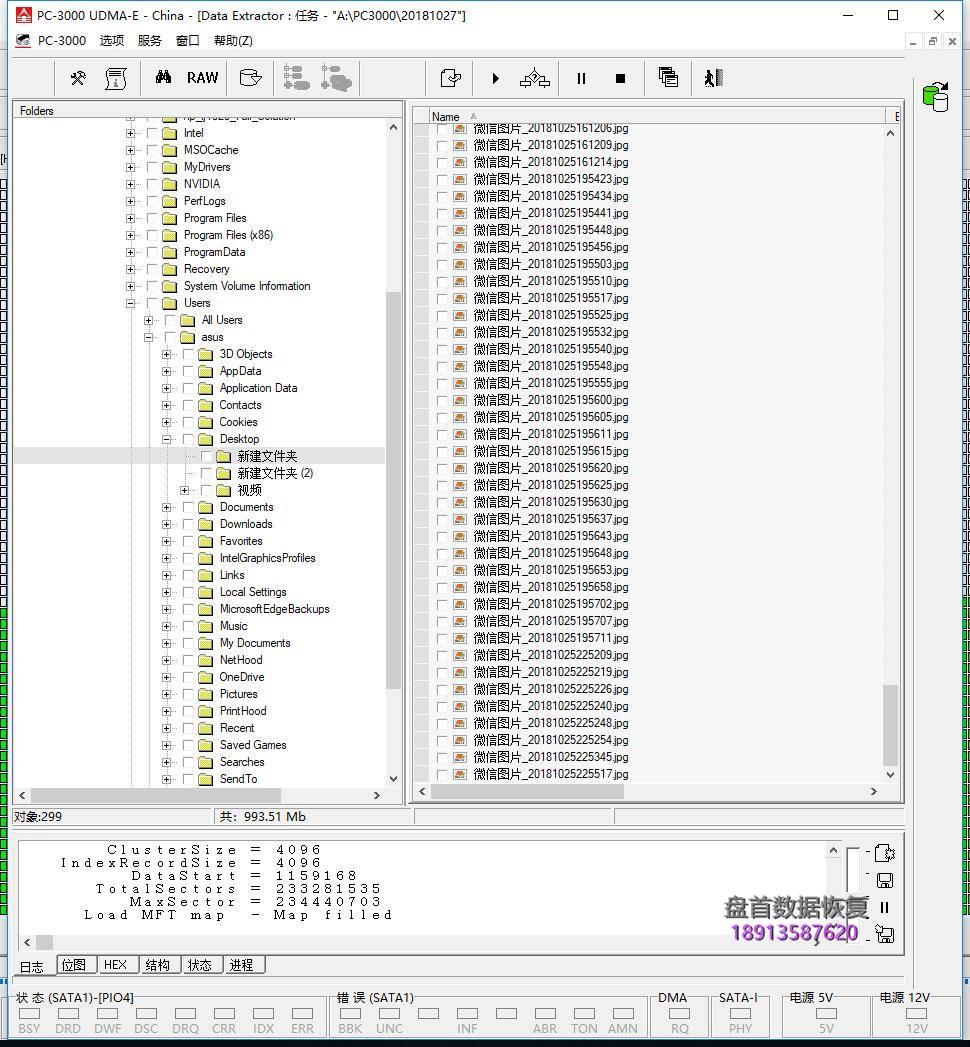Switch to the HEX tab
Viewport: 970px width, 1047px height.
(x=115, y=965)
